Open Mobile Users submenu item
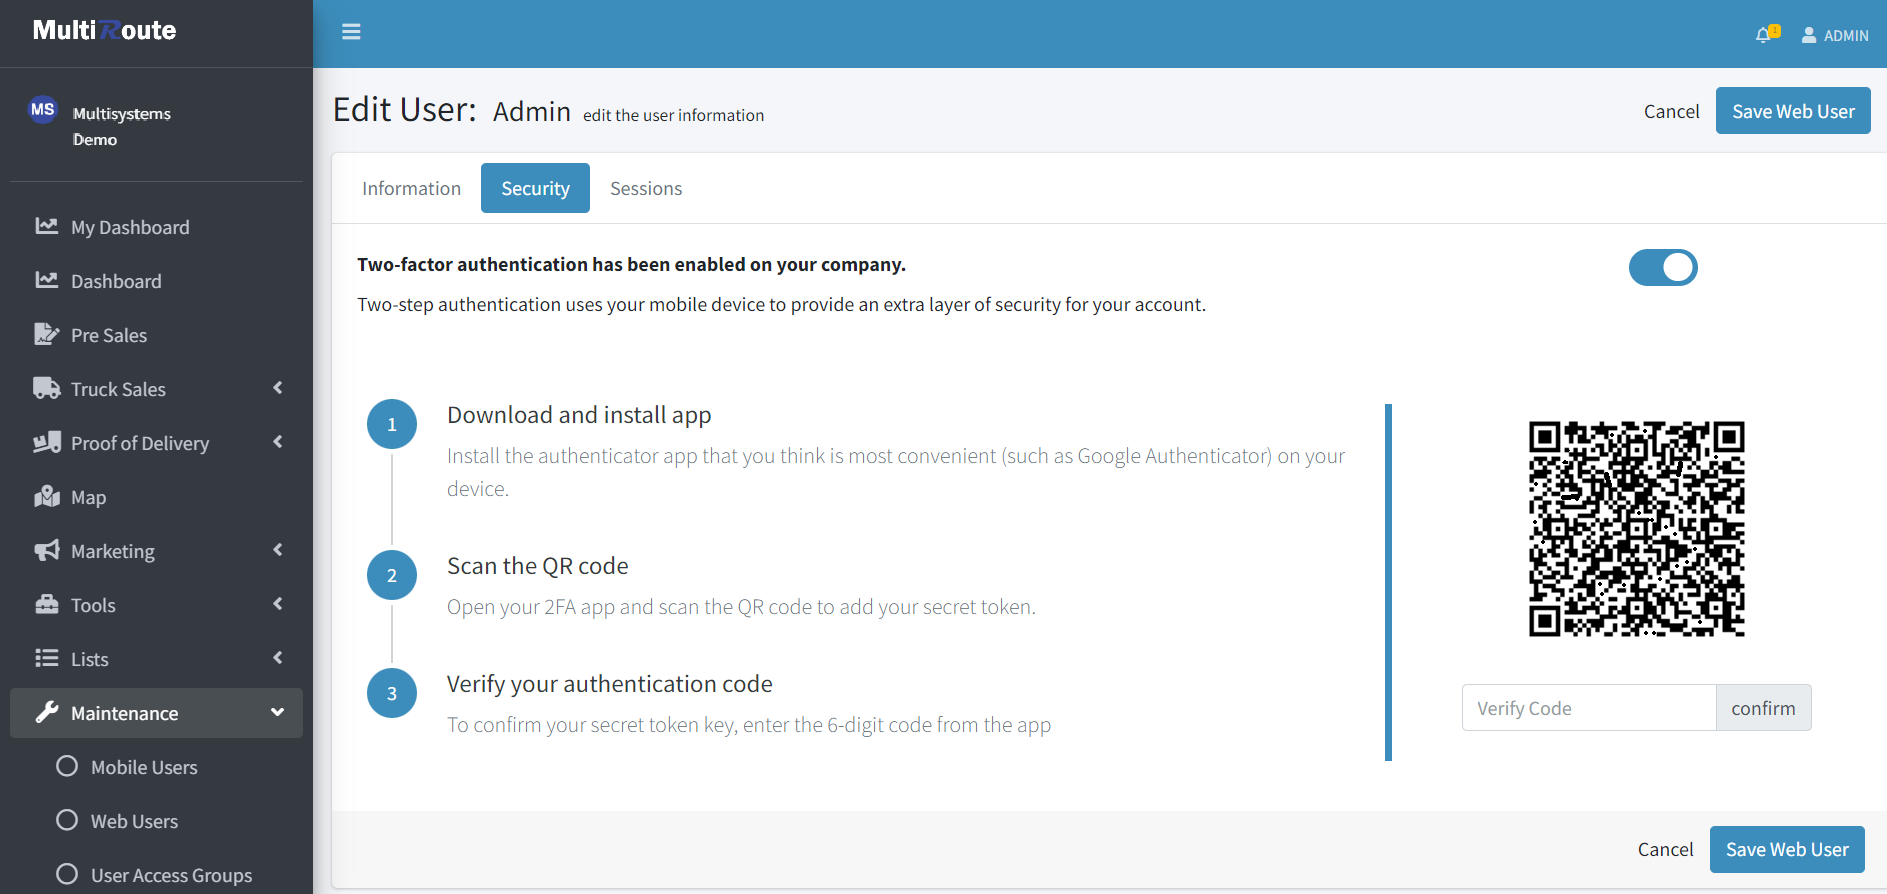The height and width of the screenshot is (894, 1887). [156, 767]
